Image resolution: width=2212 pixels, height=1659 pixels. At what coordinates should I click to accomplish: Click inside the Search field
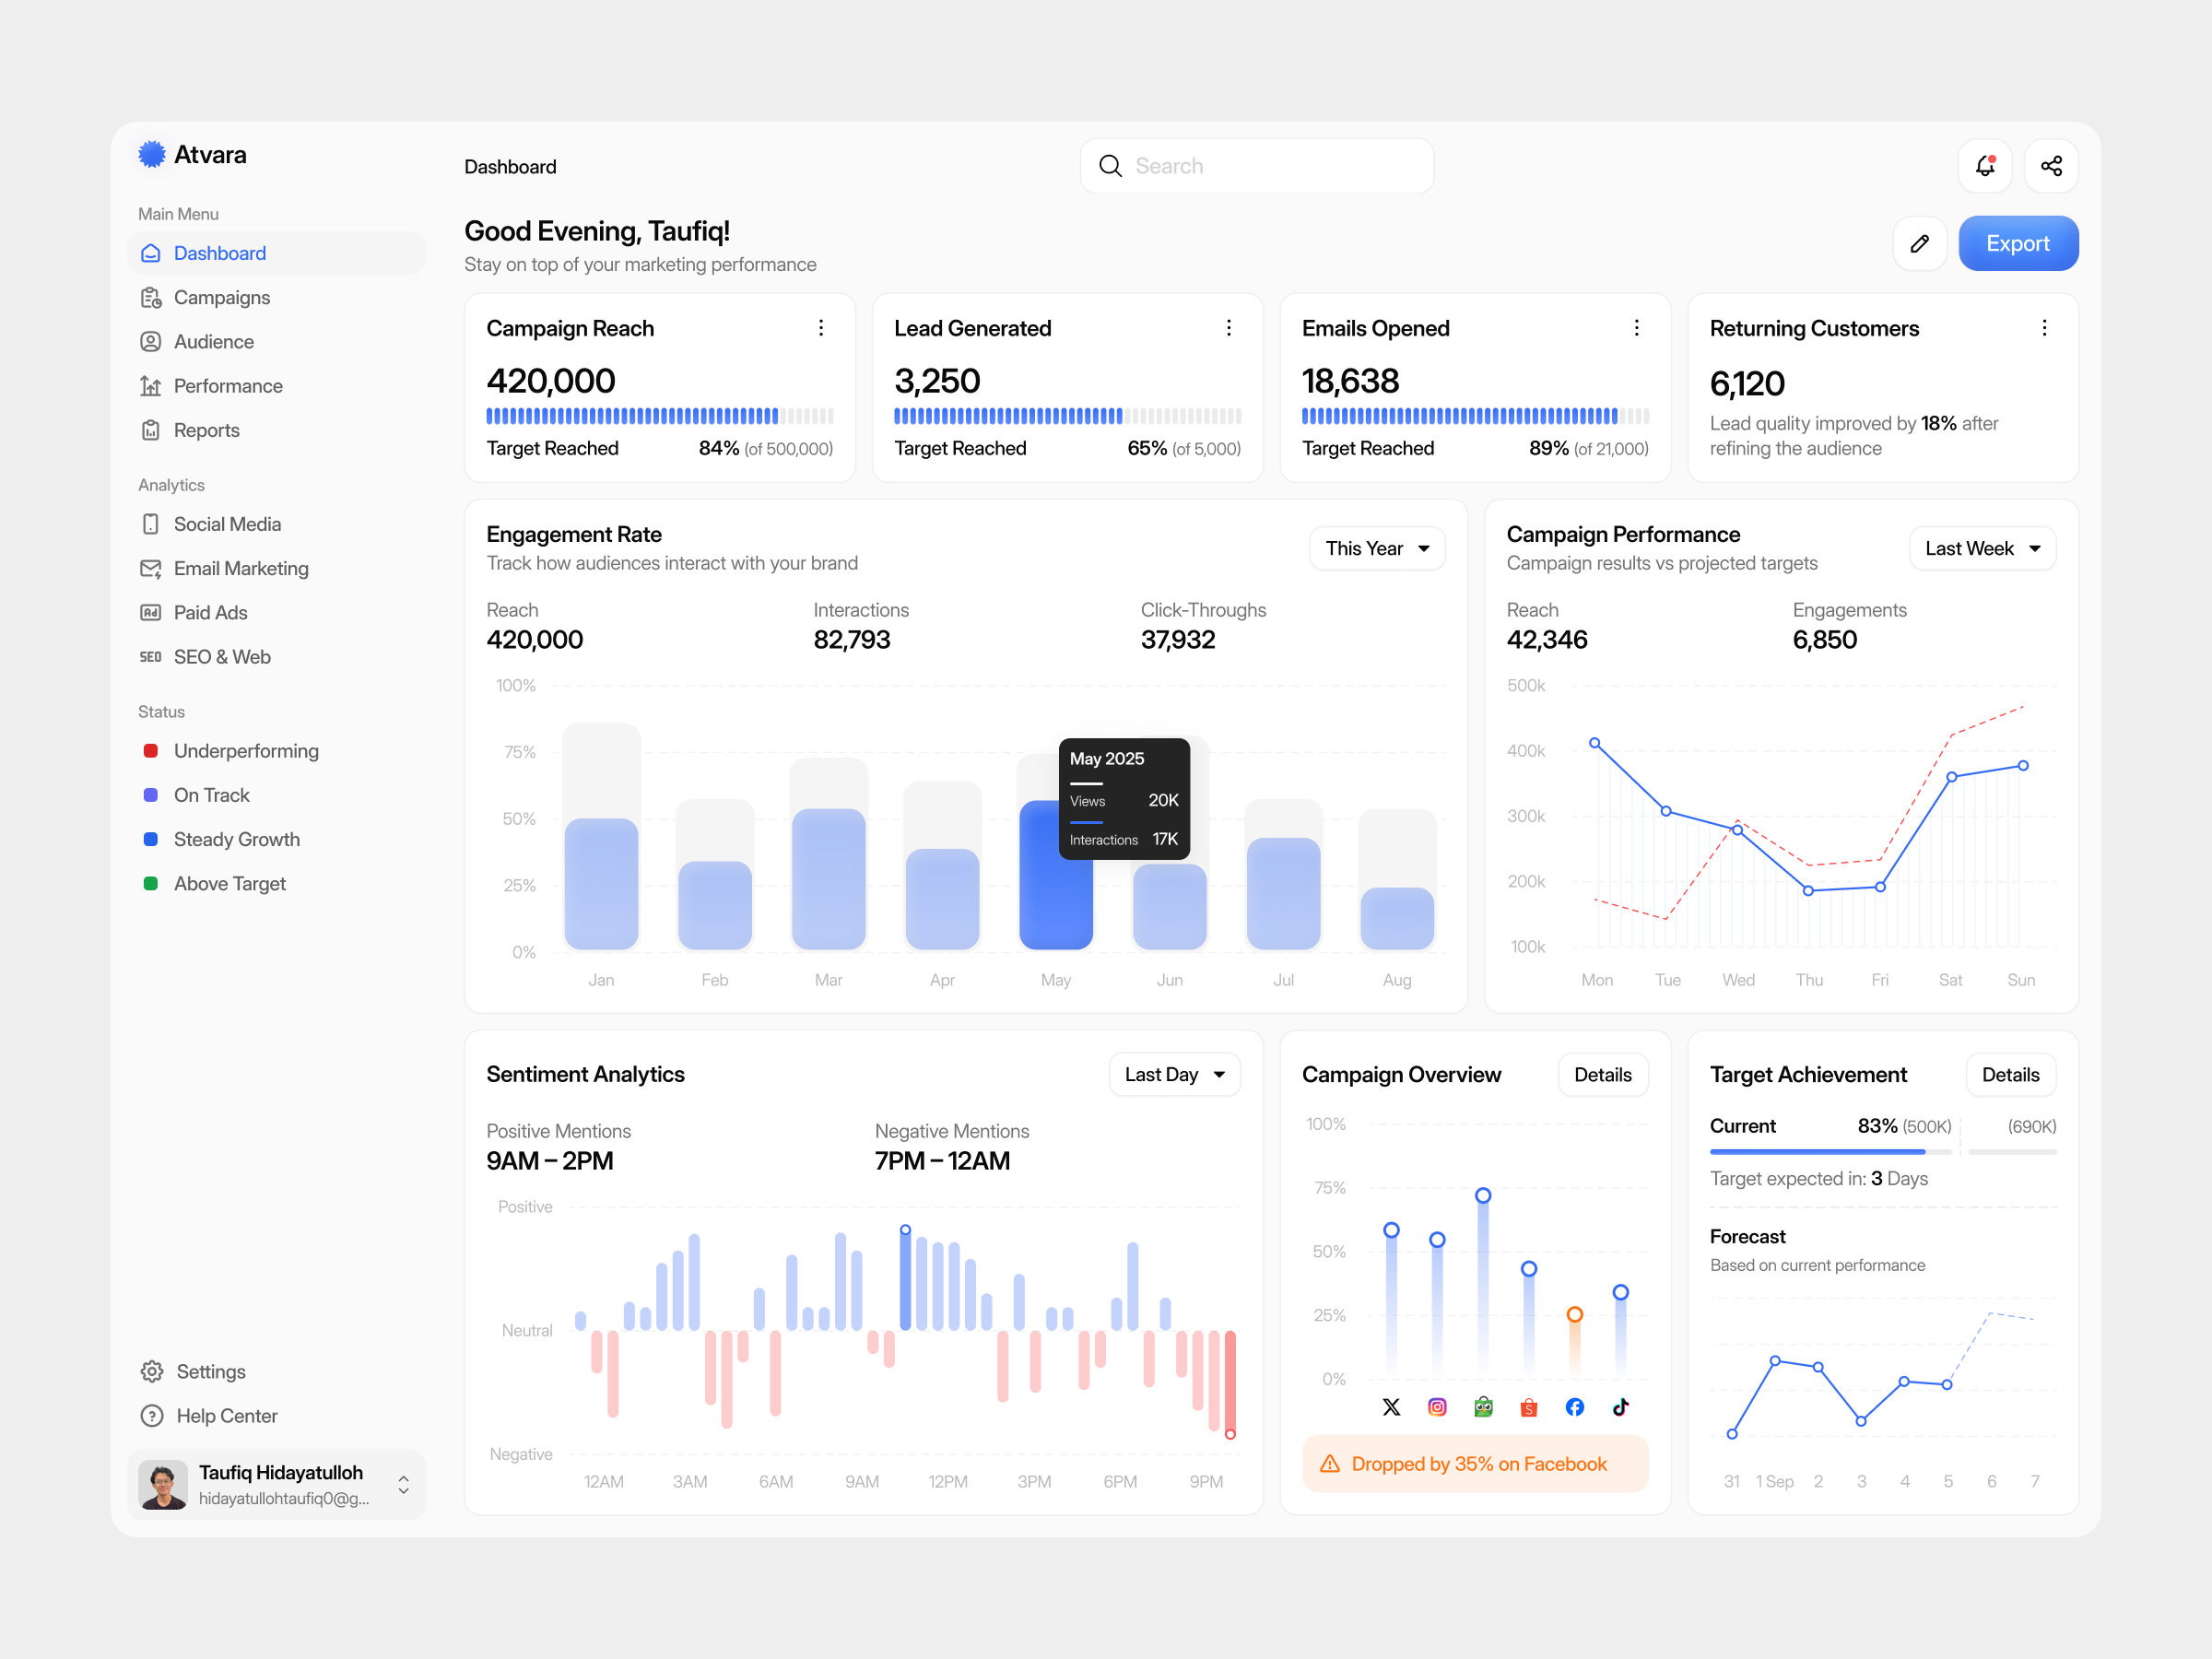coord(1256,165)
